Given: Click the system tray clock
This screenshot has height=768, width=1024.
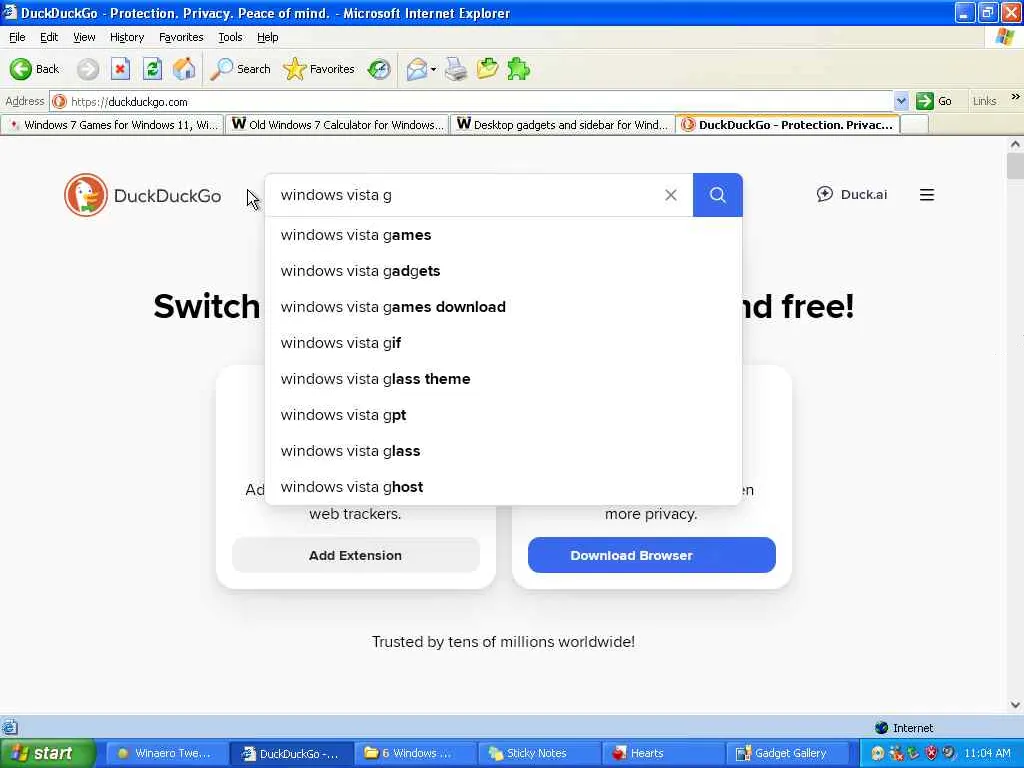Looking at the screenshot, I should [x=987, y=753].
